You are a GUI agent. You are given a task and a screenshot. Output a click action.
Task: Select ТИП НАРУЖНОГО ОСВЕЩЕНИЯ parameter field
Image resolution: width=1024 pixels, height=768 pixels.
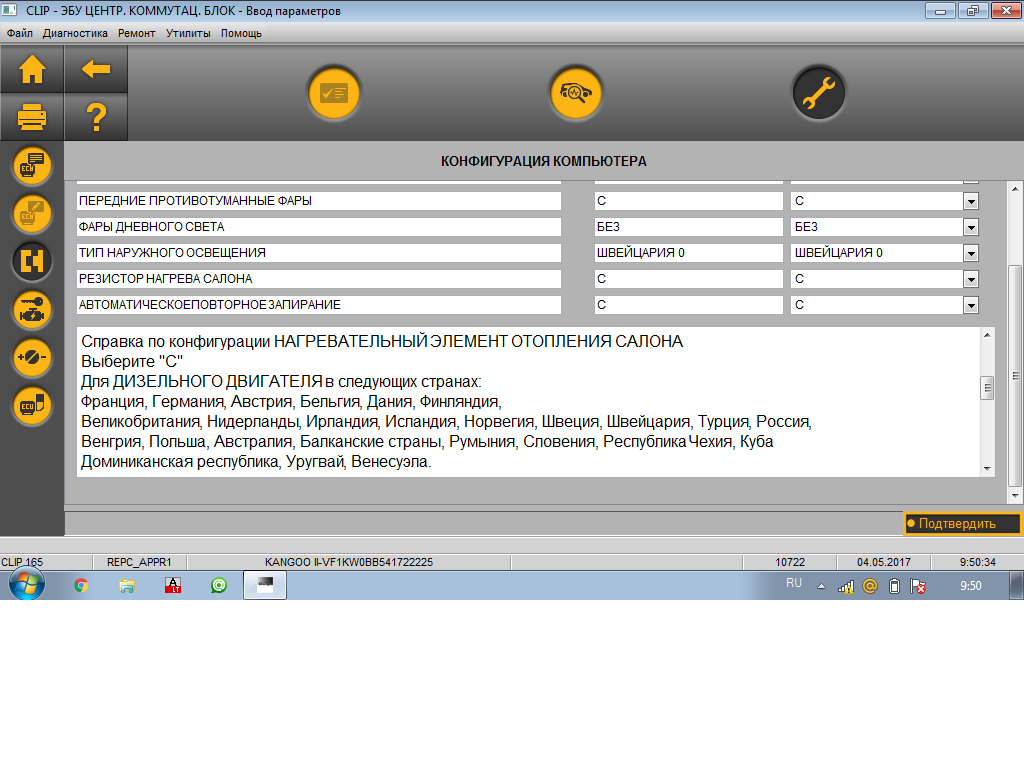tap(319, 253)
